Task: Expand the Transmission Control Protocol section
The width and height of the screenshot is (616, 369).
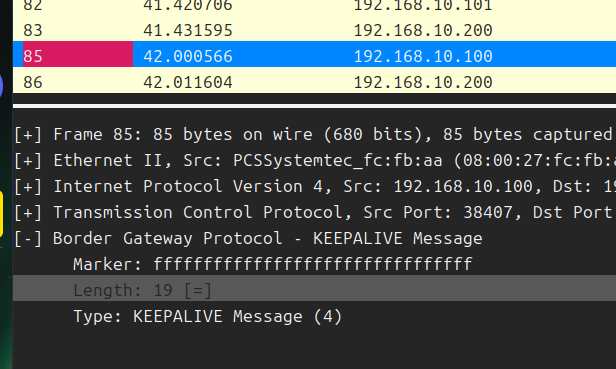Action: pos(28,212)
